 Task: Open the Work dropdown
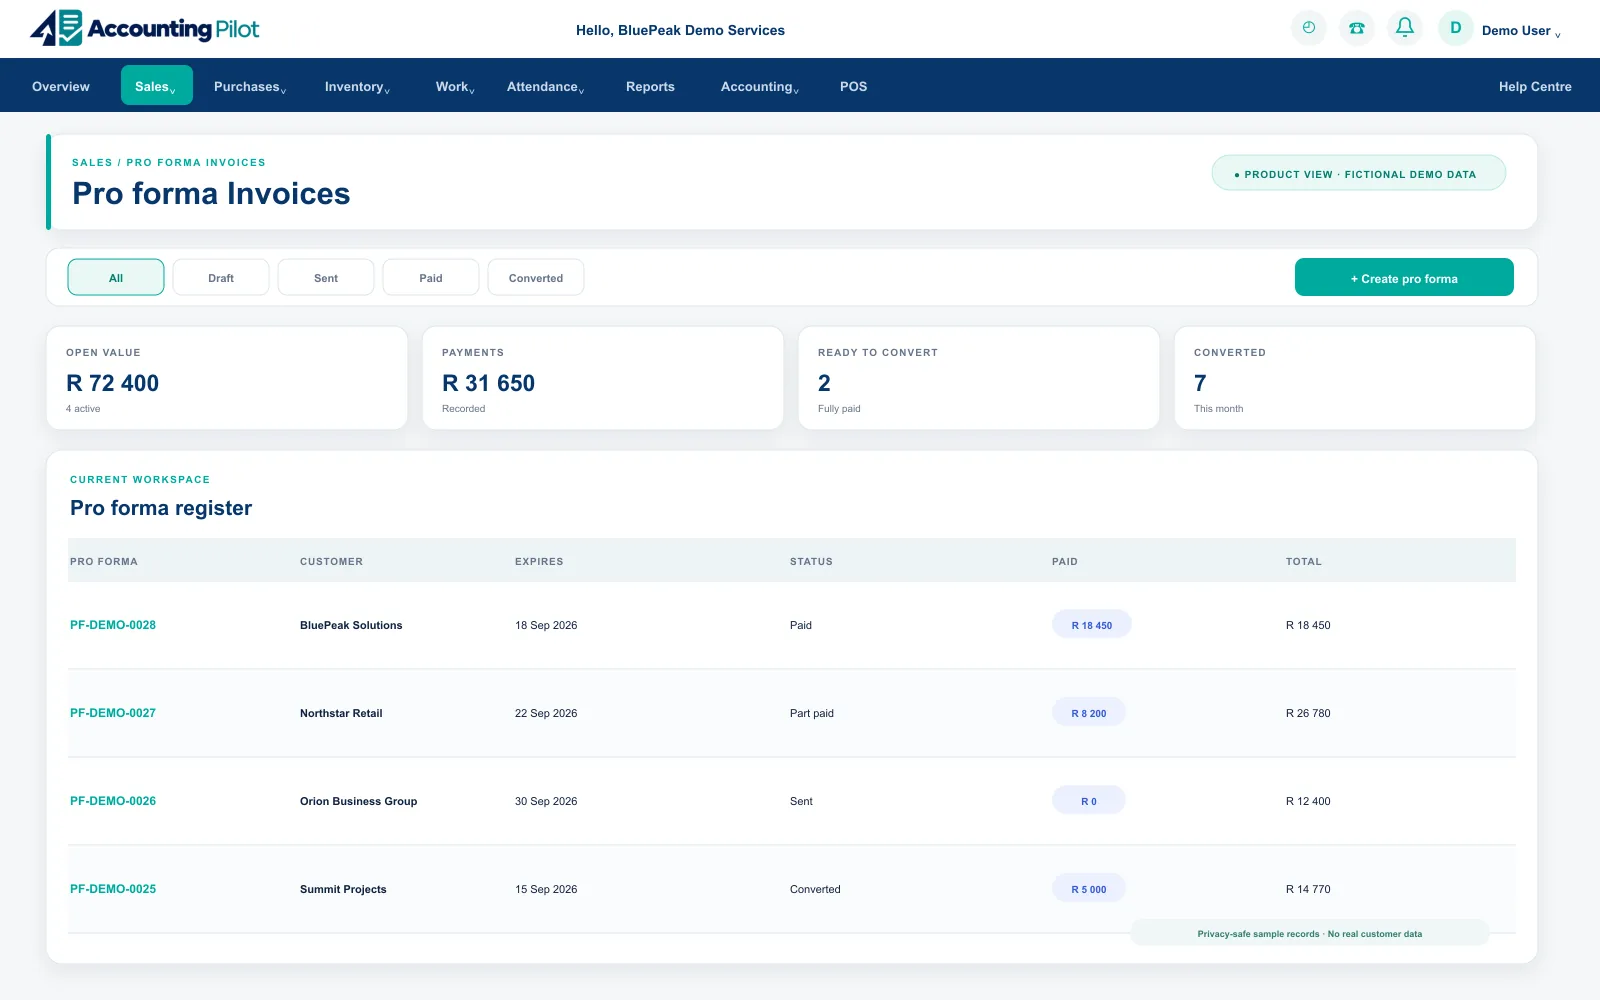pos(455,87)
